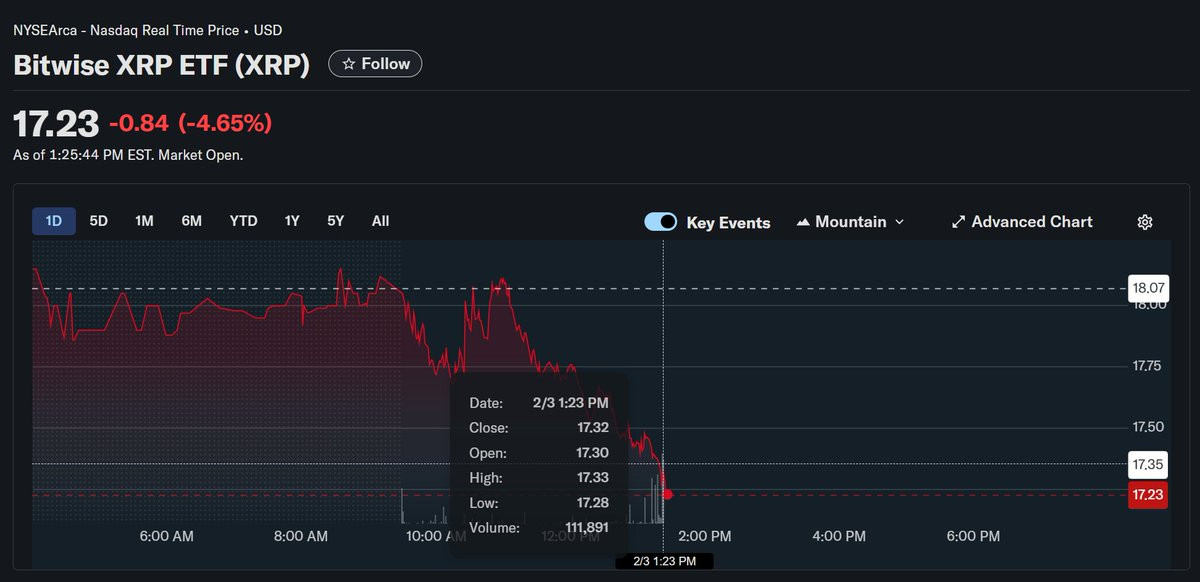
Task: Open the Advanced Chart view
Action: (1022, 222)
